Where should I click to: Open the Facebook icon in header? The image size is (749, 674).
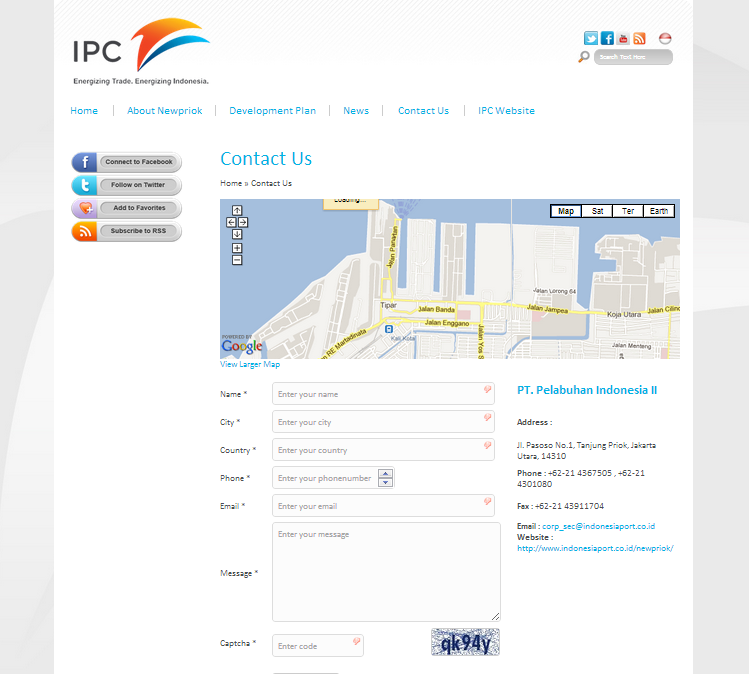pyautogui.click(x=607, y=38)
